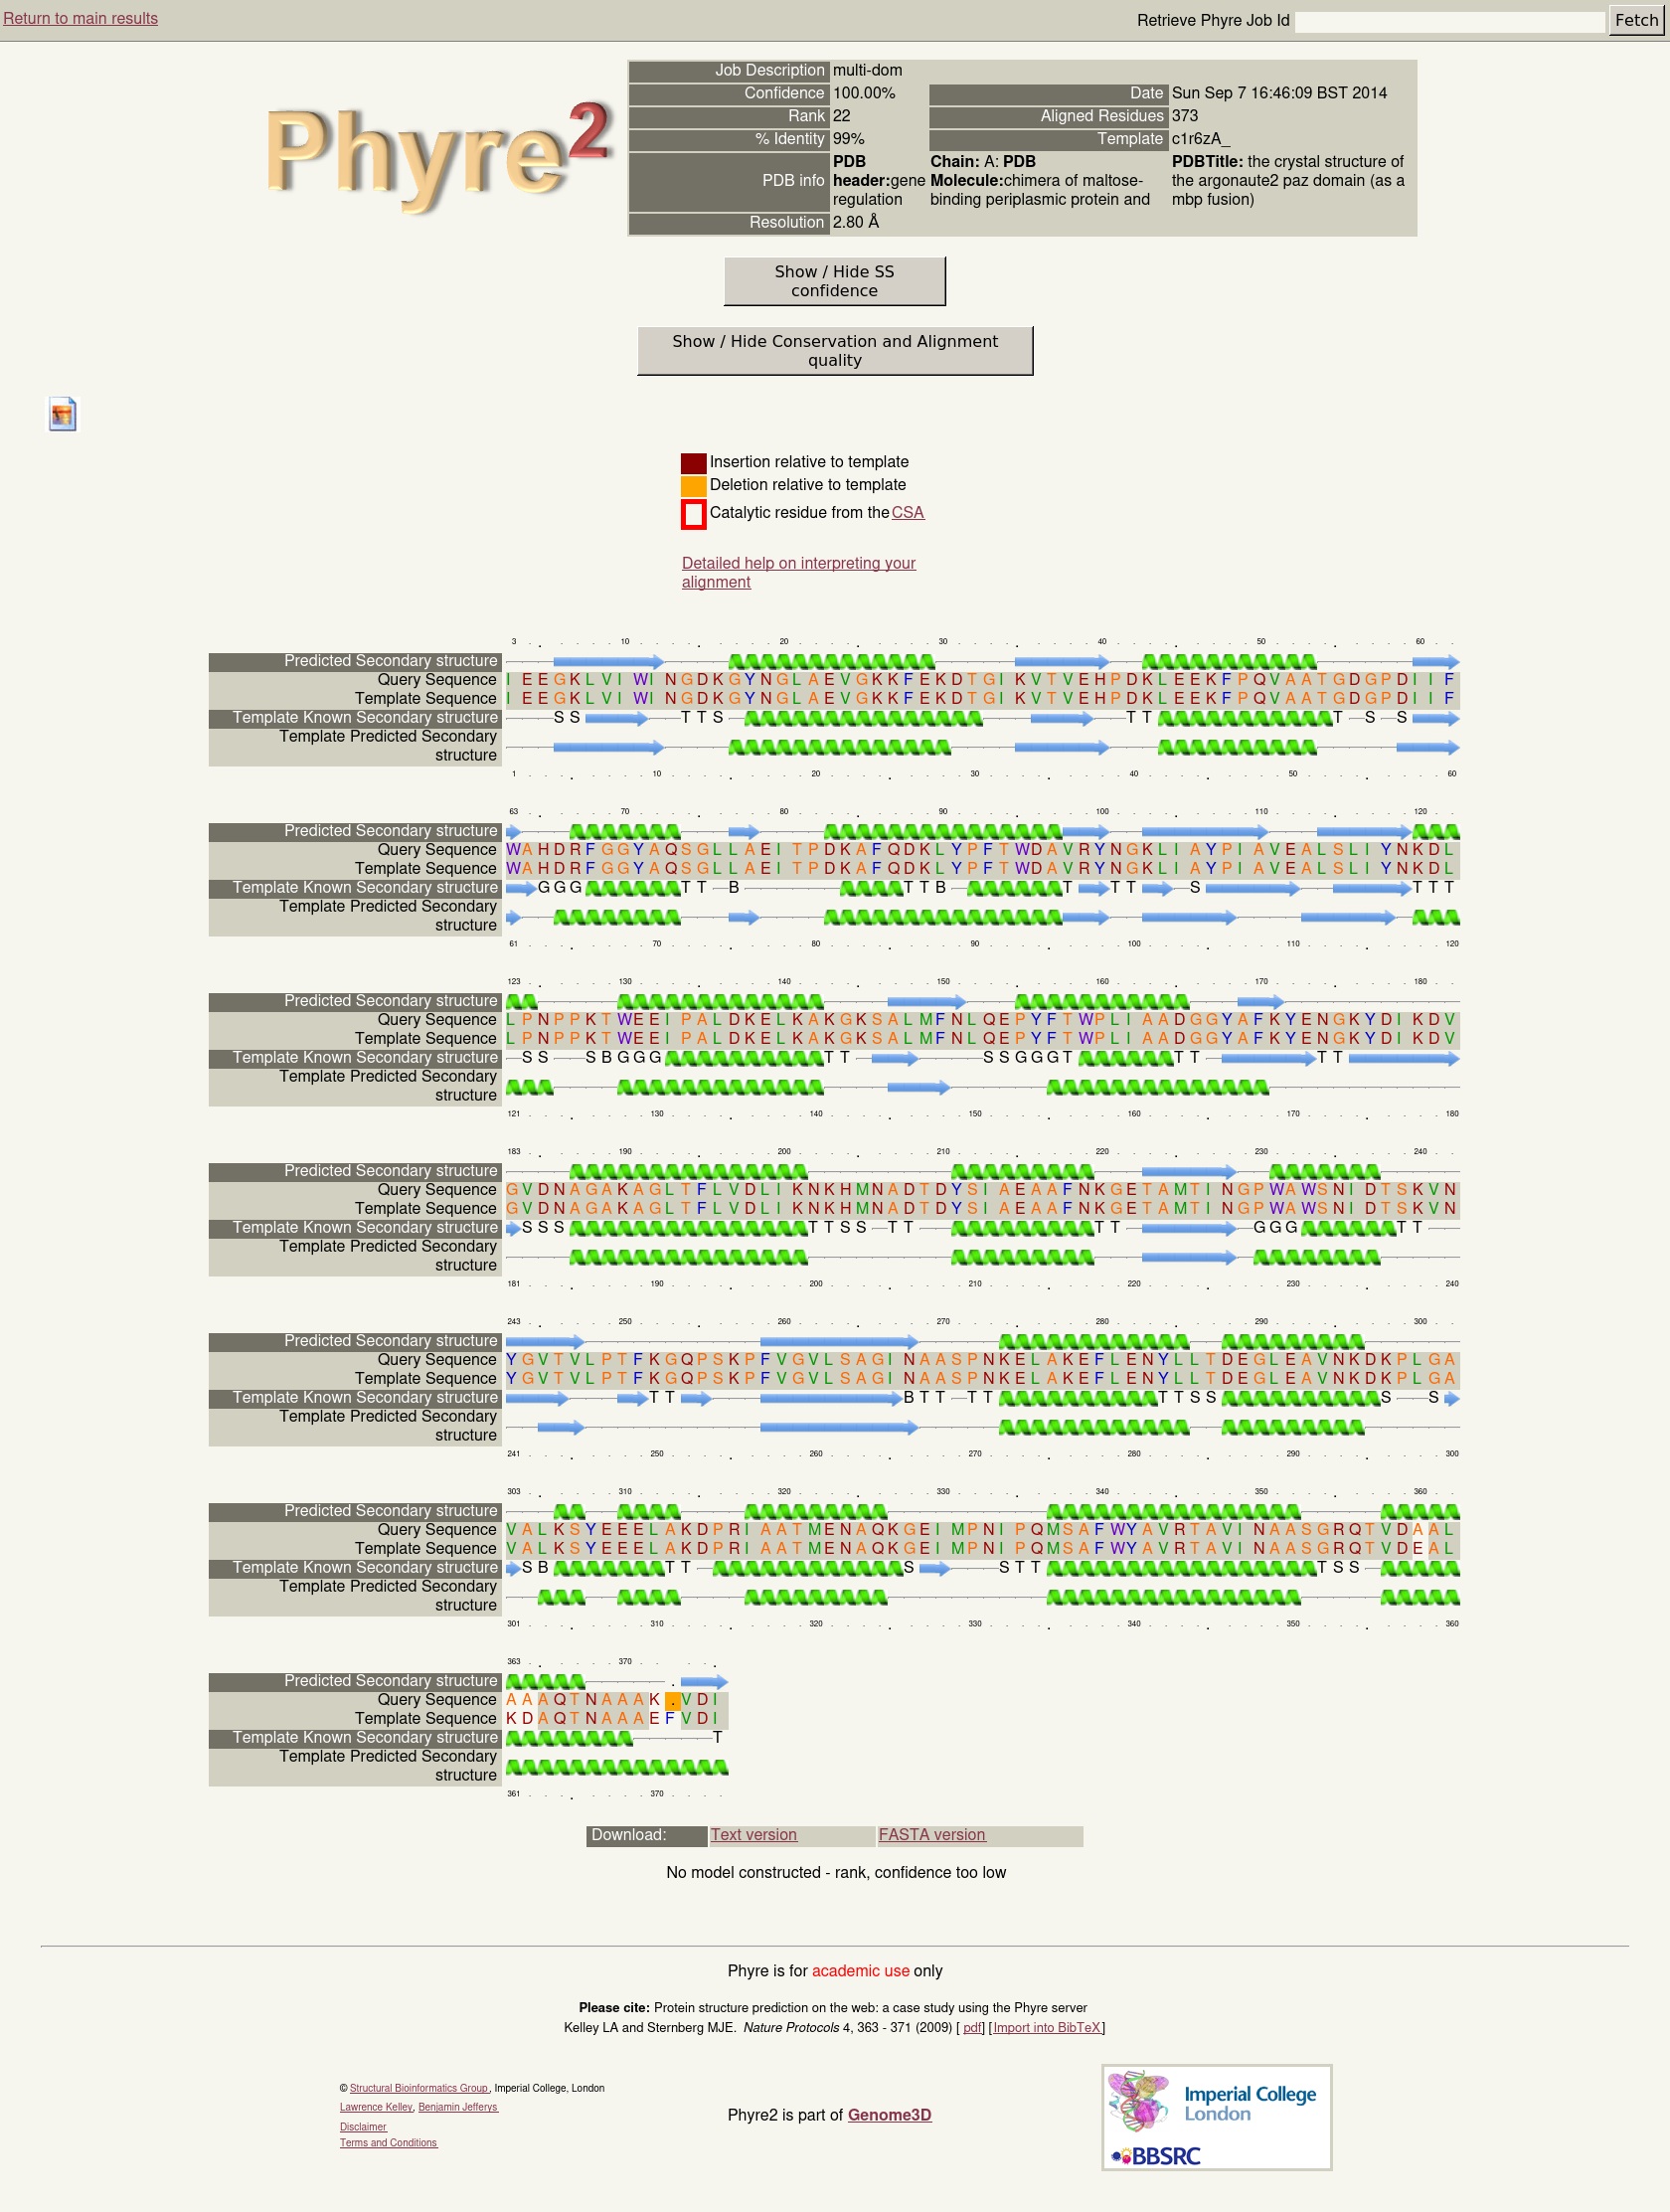The height and width of the screenshot is (2212, 1670).
Task: Toggle Show / Hide Conservation and Alignment quality
Action: pos(834,351)
